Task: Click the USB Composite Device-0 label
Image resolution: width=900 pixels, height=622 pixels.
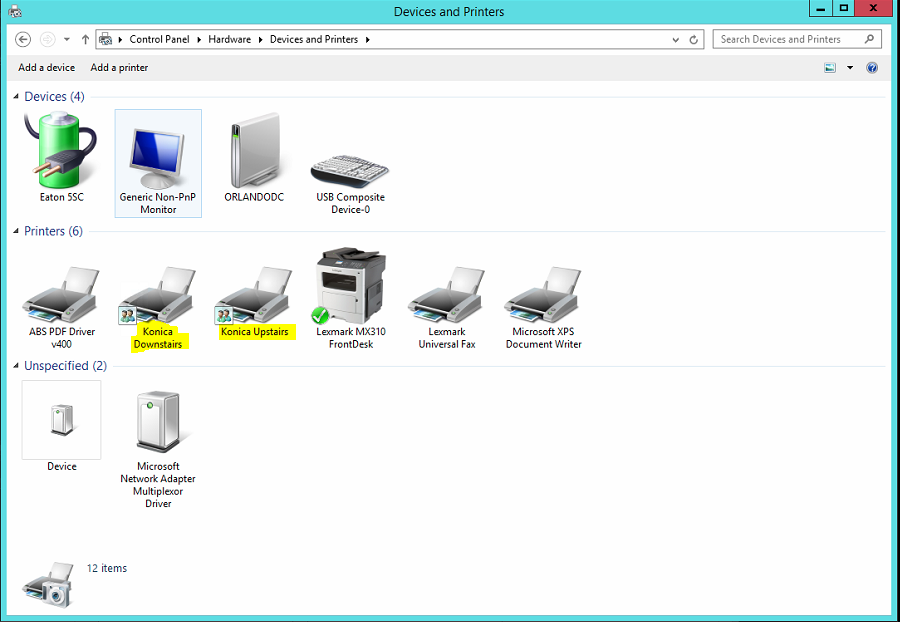Action: tap(350, 203)
